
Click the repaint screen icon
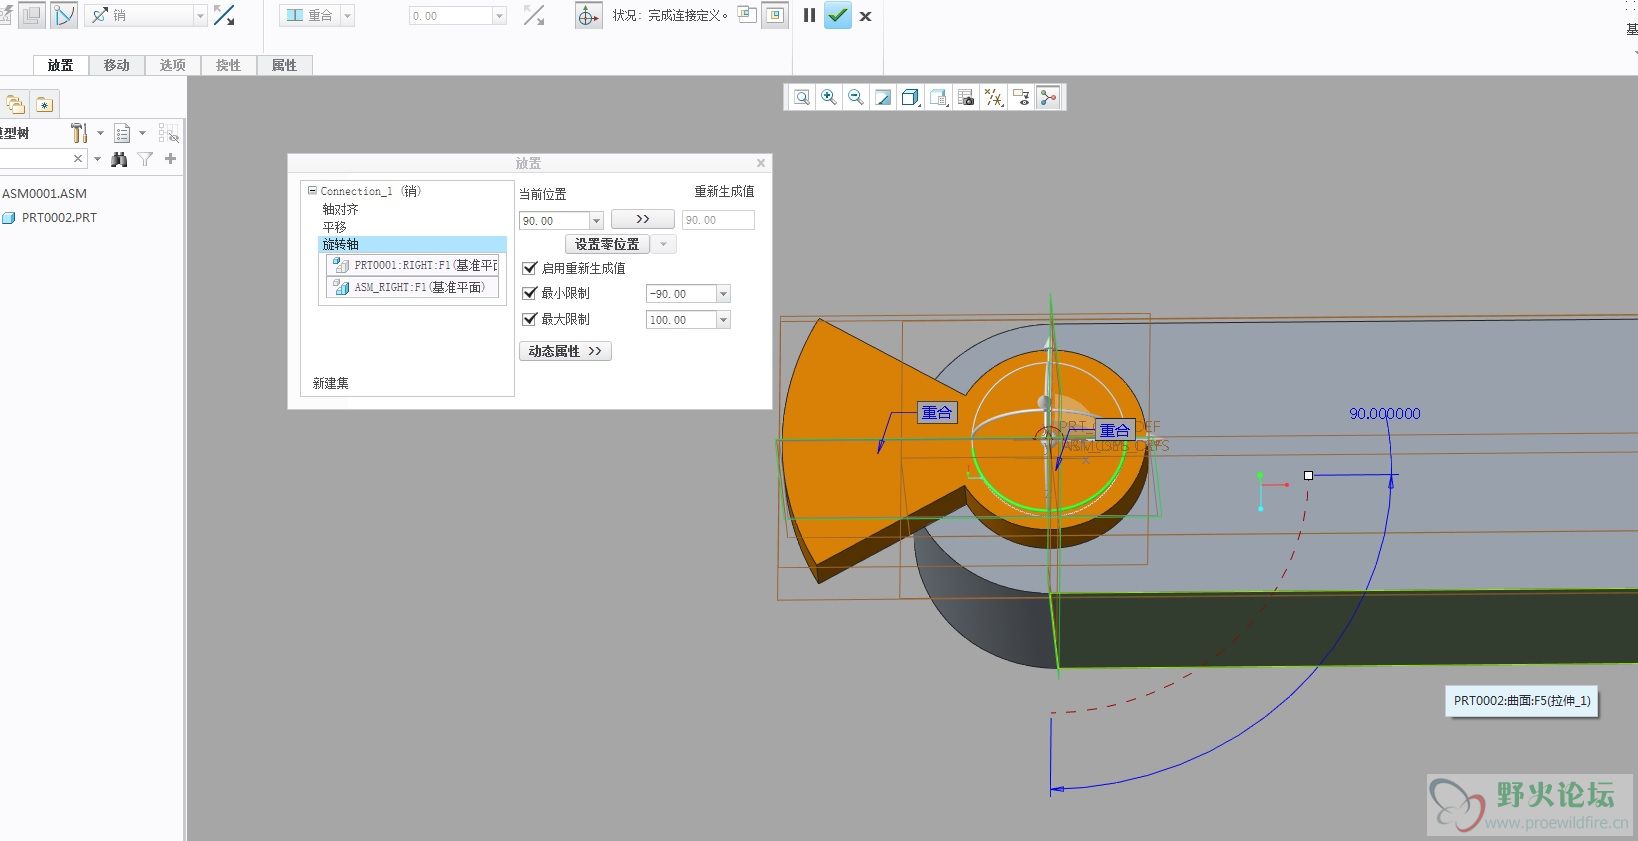tap(883, 97)
